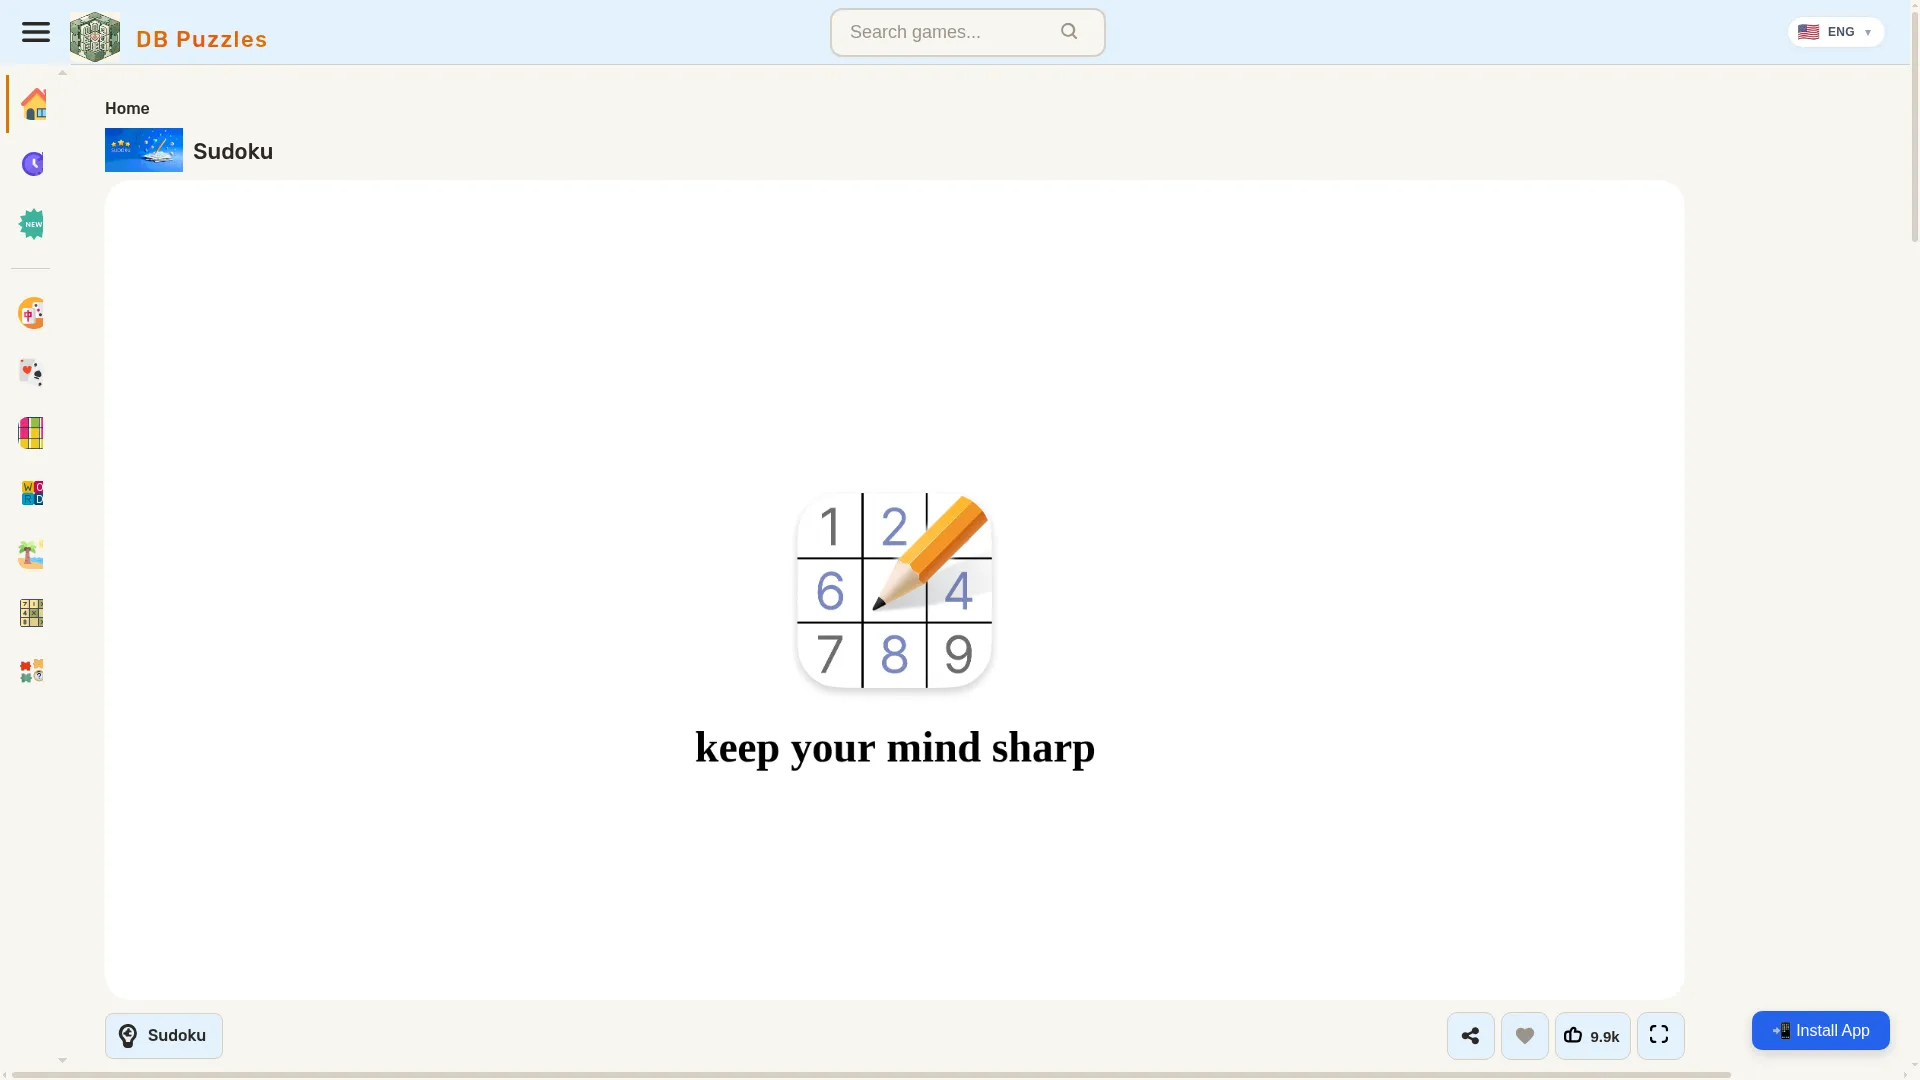Screen dimensions: 1920x1080
Task: Open the Word games sidebar icon
Action: pos(32,493)
